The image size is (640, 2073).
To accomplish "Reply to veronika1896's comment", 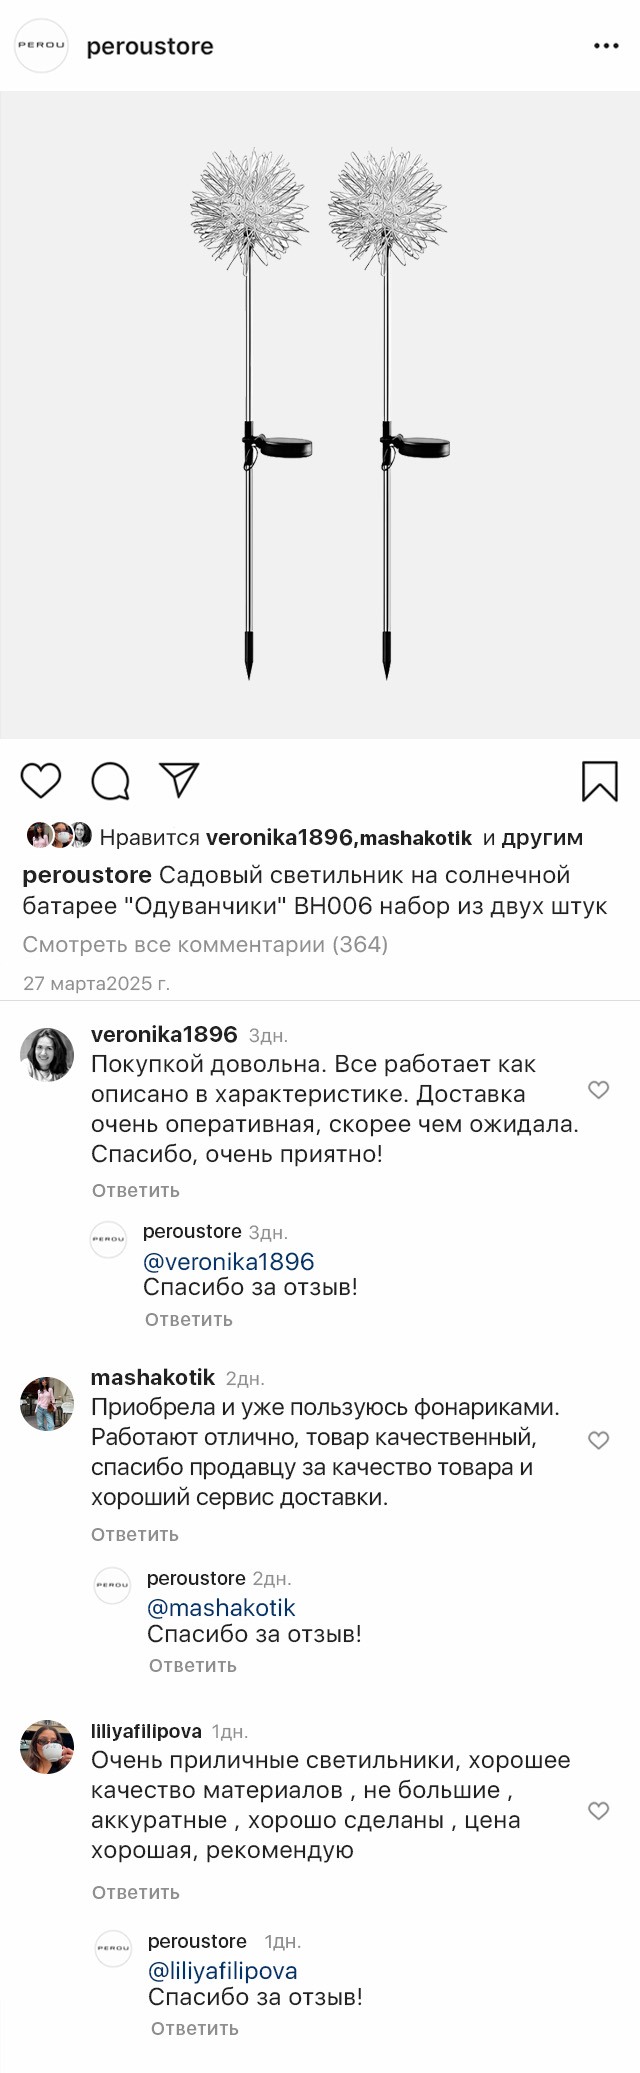I will tap(136, 1191).
